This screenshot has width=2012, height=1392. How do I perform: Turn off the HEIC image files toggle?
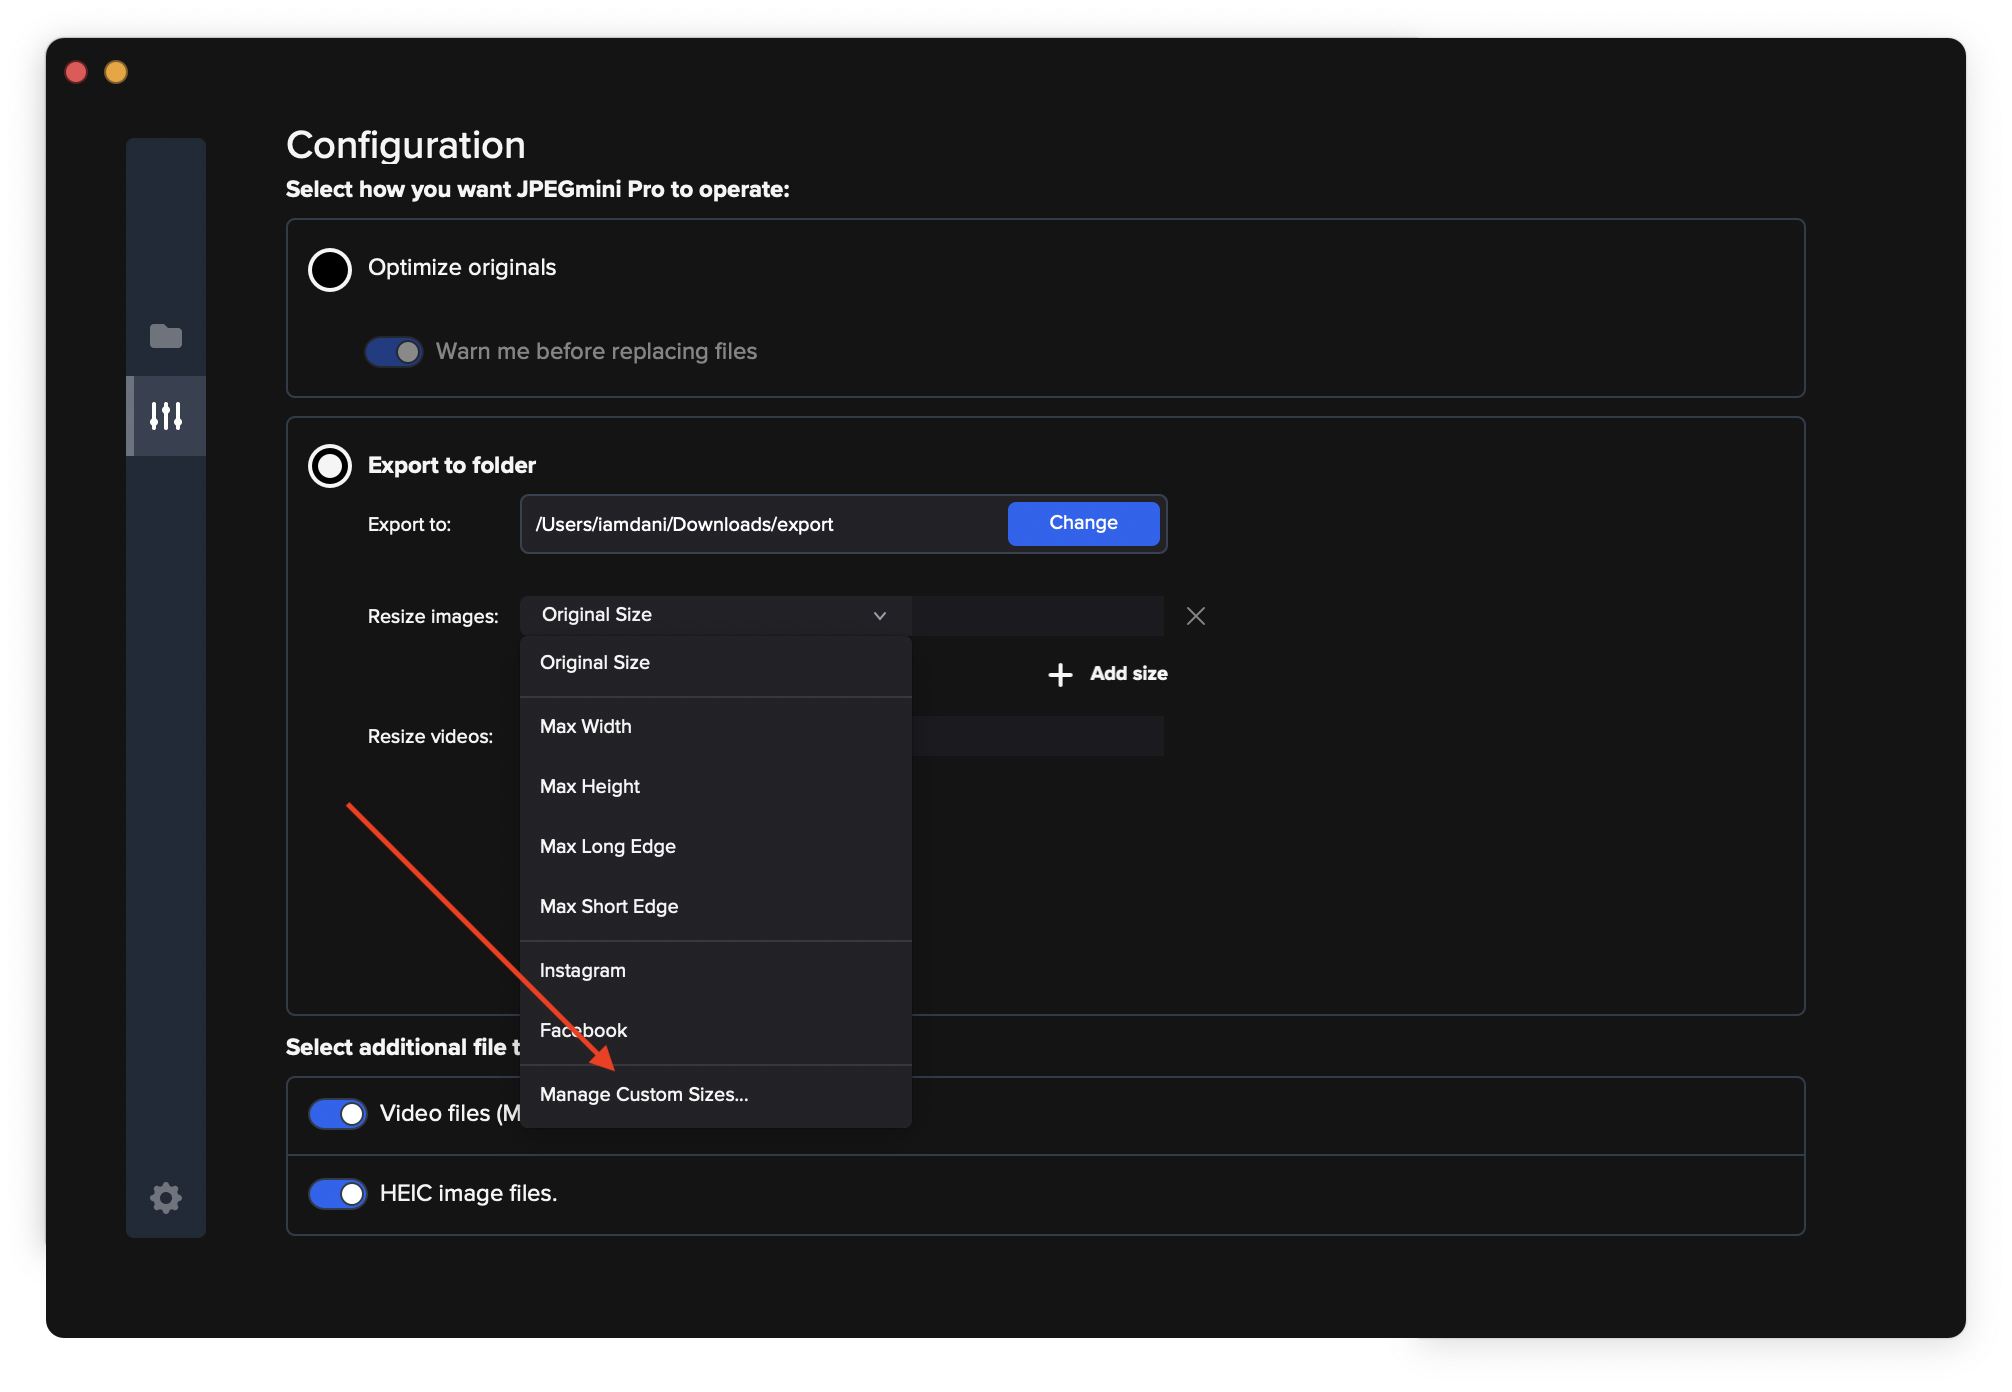pyautogui.click(x=338, y=1194)
